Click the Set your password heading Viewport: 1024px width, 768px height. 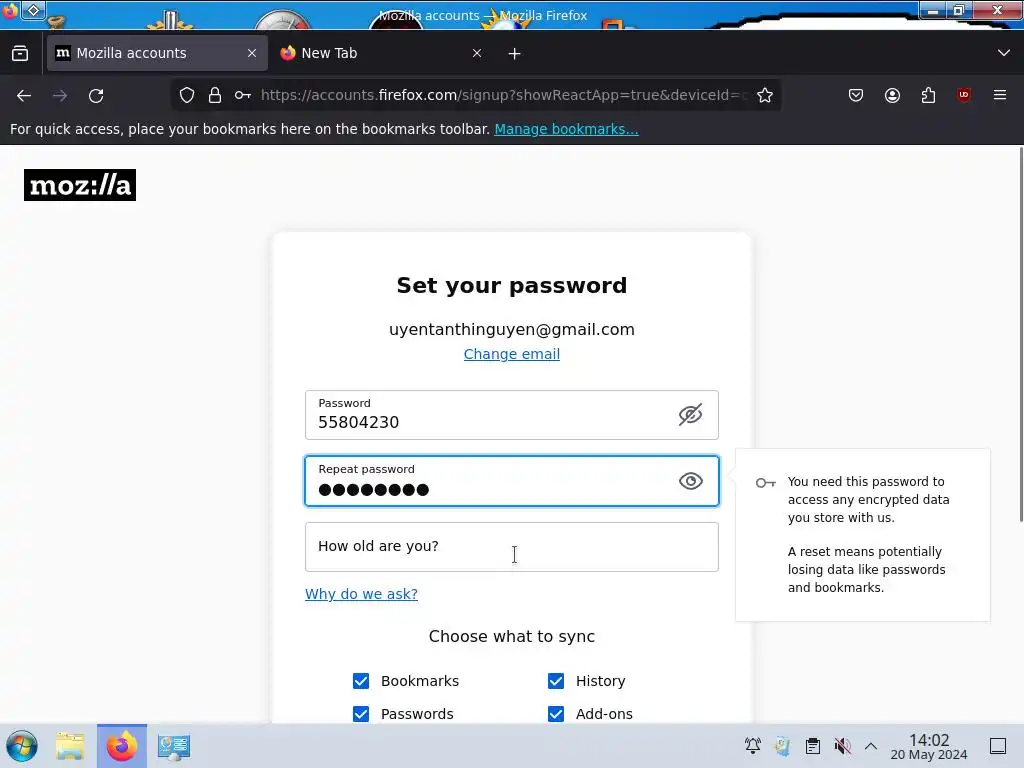[511, 285]
